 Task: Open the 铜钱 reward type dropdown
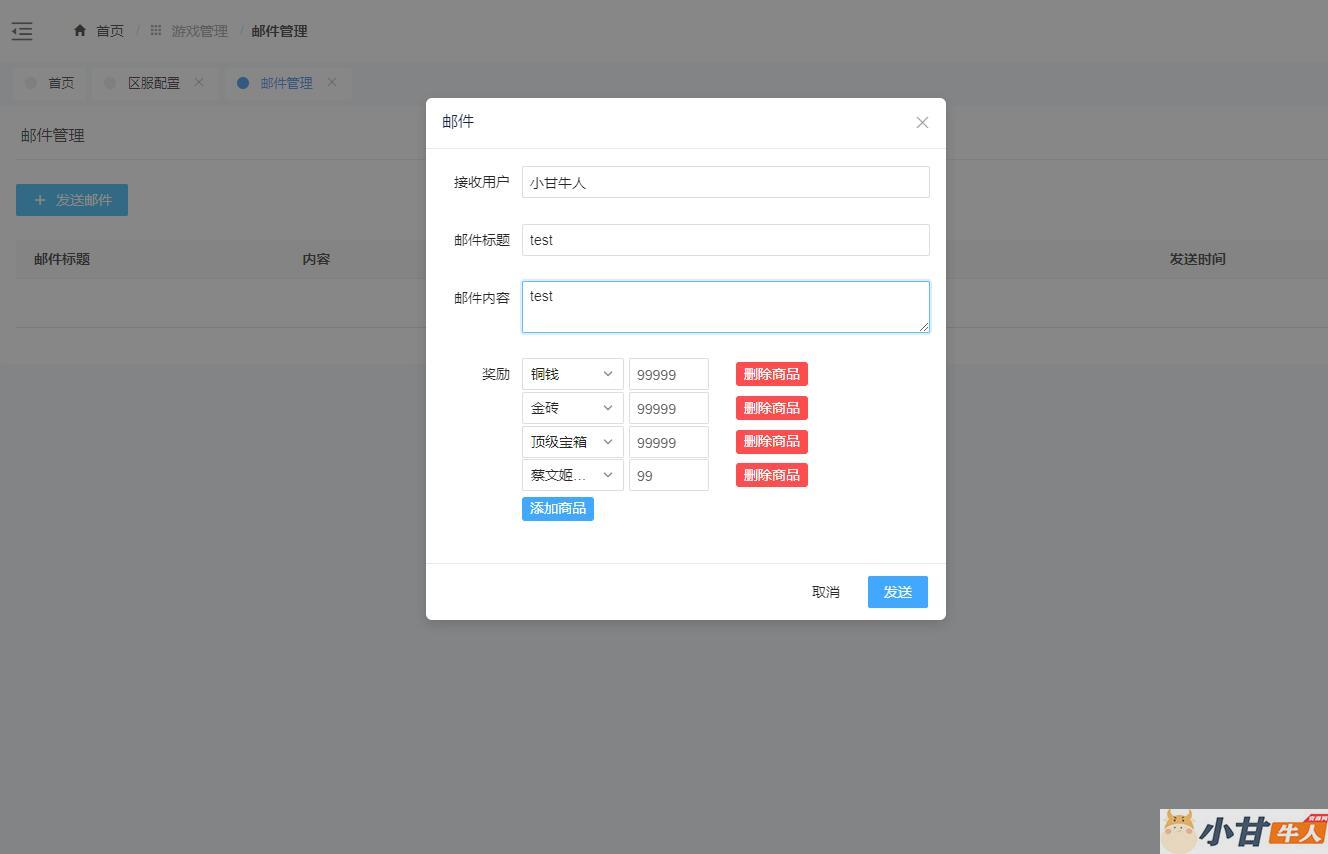[572, 374]
